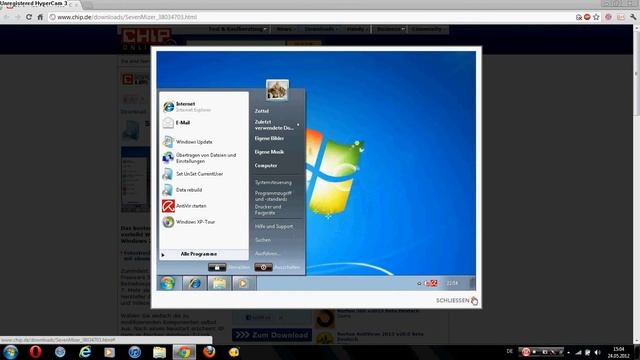This screenshot has width=640, height=360.
Task: Bookmark this page with the star icon
Action: click(596, 17)
